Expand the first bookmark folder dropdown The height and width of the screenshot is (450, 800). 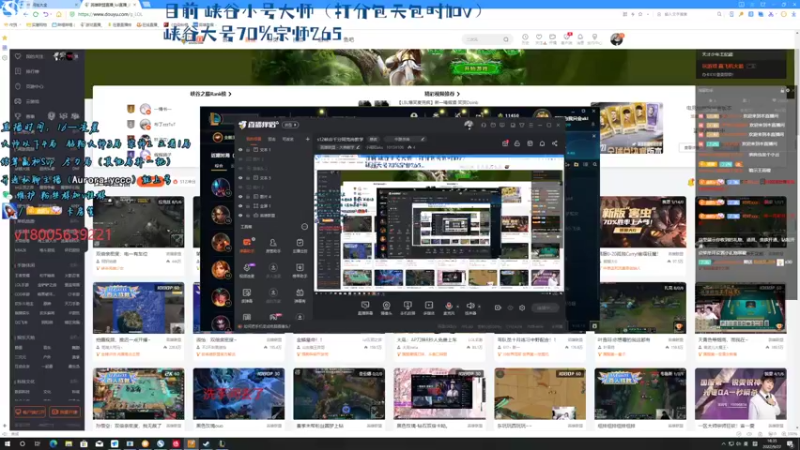[11, 24]
